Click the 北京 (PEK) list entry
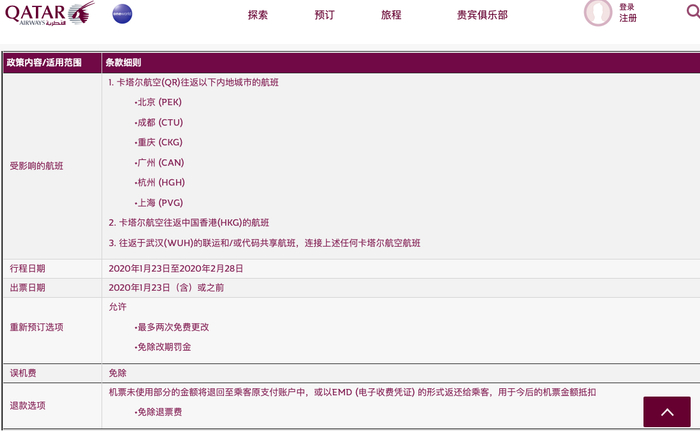This screenshot has height=431, width=700. click(158, 102)
